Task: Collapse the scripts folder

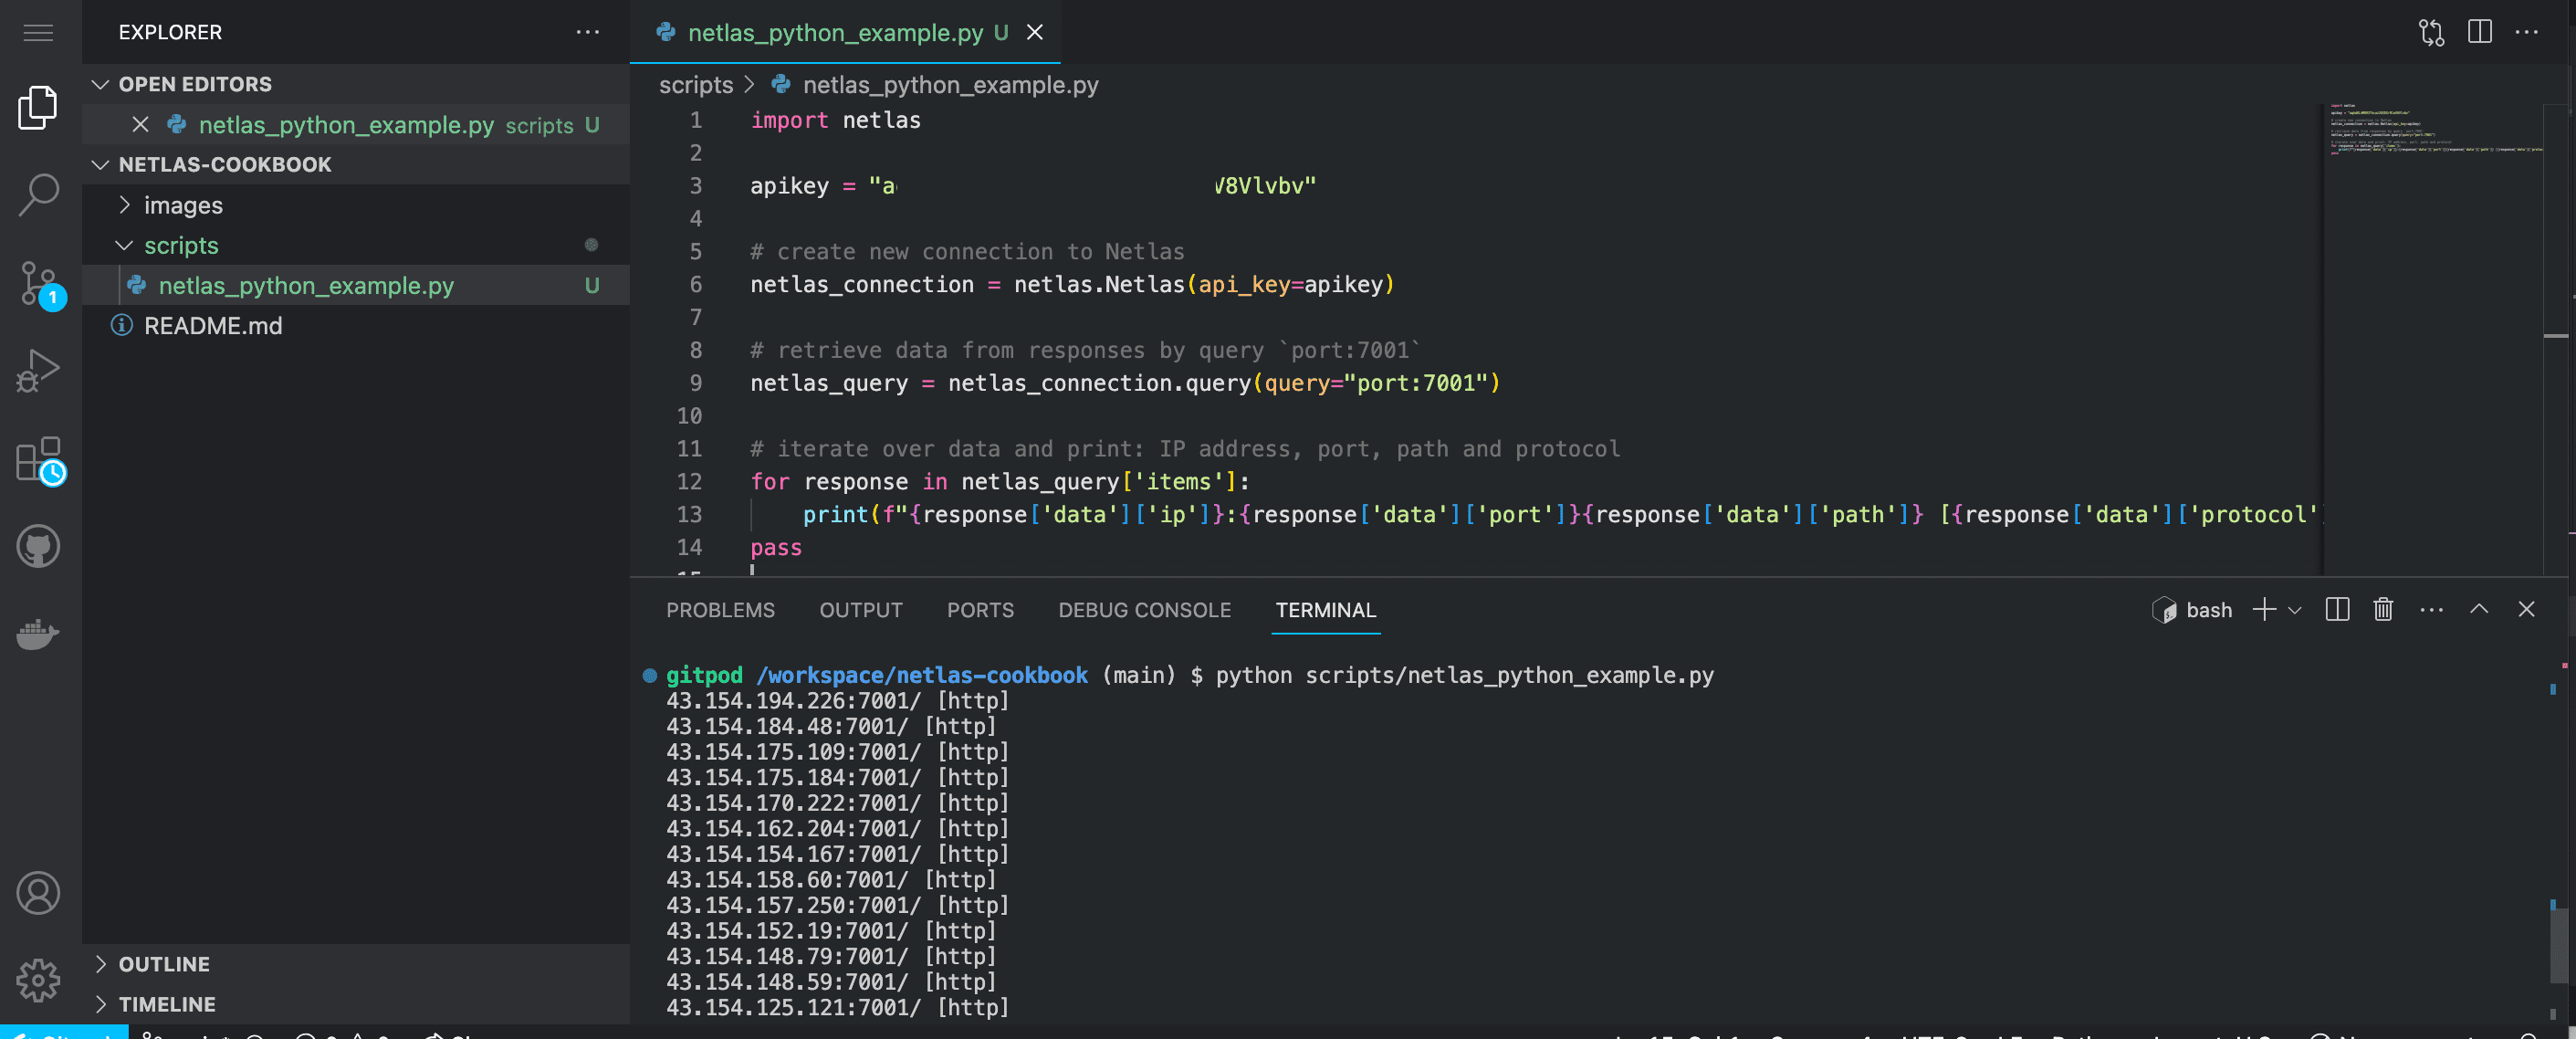Action: 181,245
